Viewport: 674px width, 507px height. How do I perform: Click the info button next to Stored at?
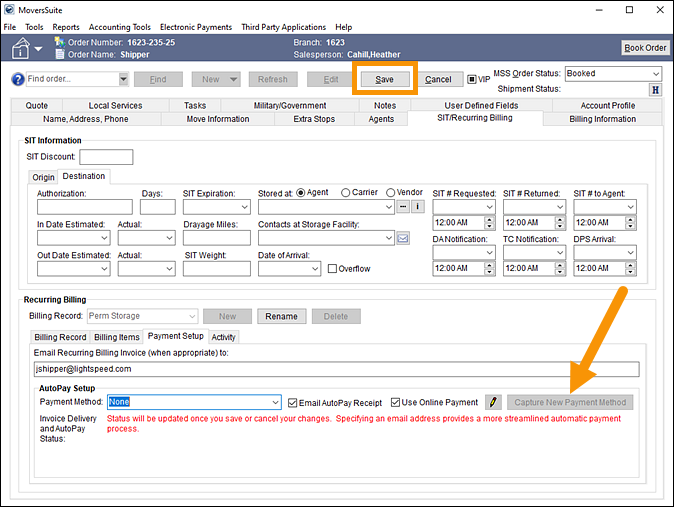click(x=417, y=207)
